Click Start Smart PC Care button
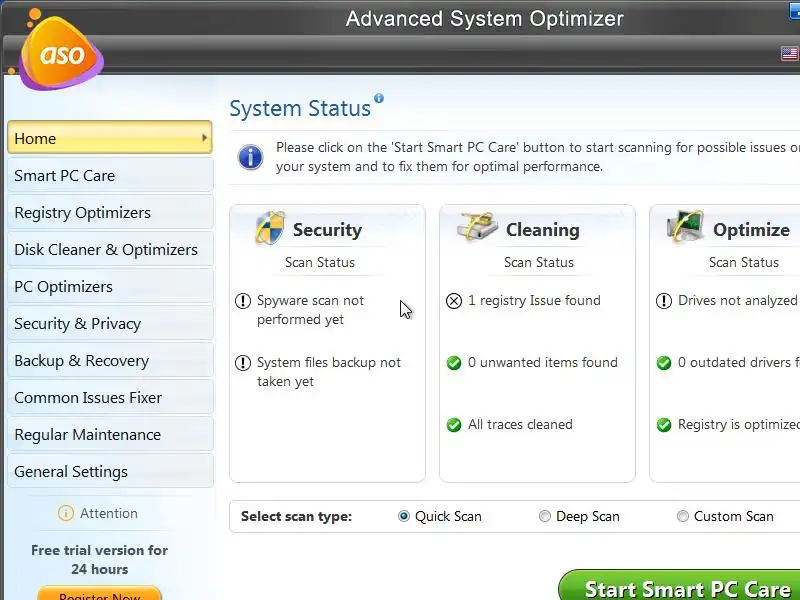800x600 pixels. [x=680, y=586]
